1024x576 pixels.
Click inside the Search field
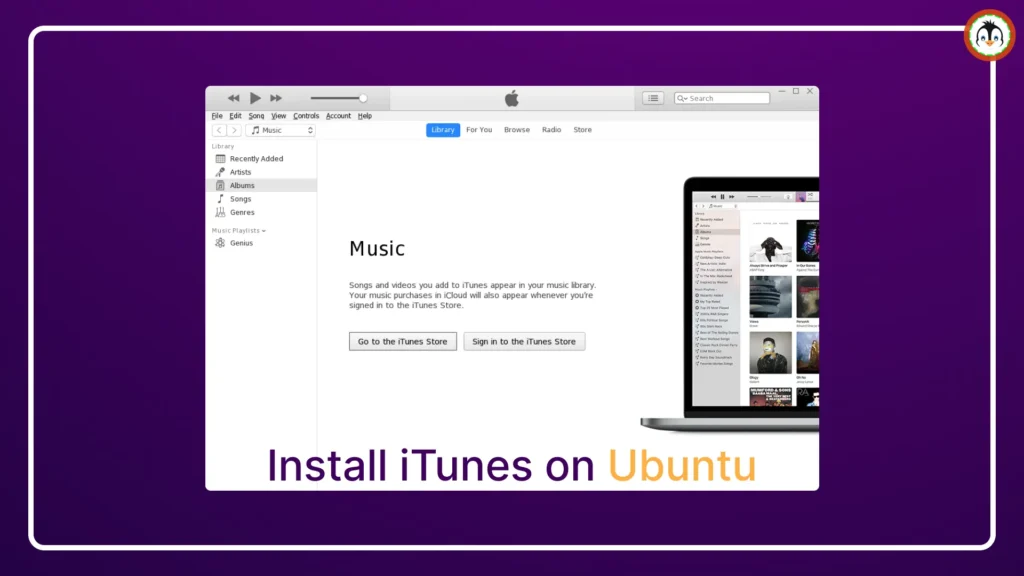722,97
